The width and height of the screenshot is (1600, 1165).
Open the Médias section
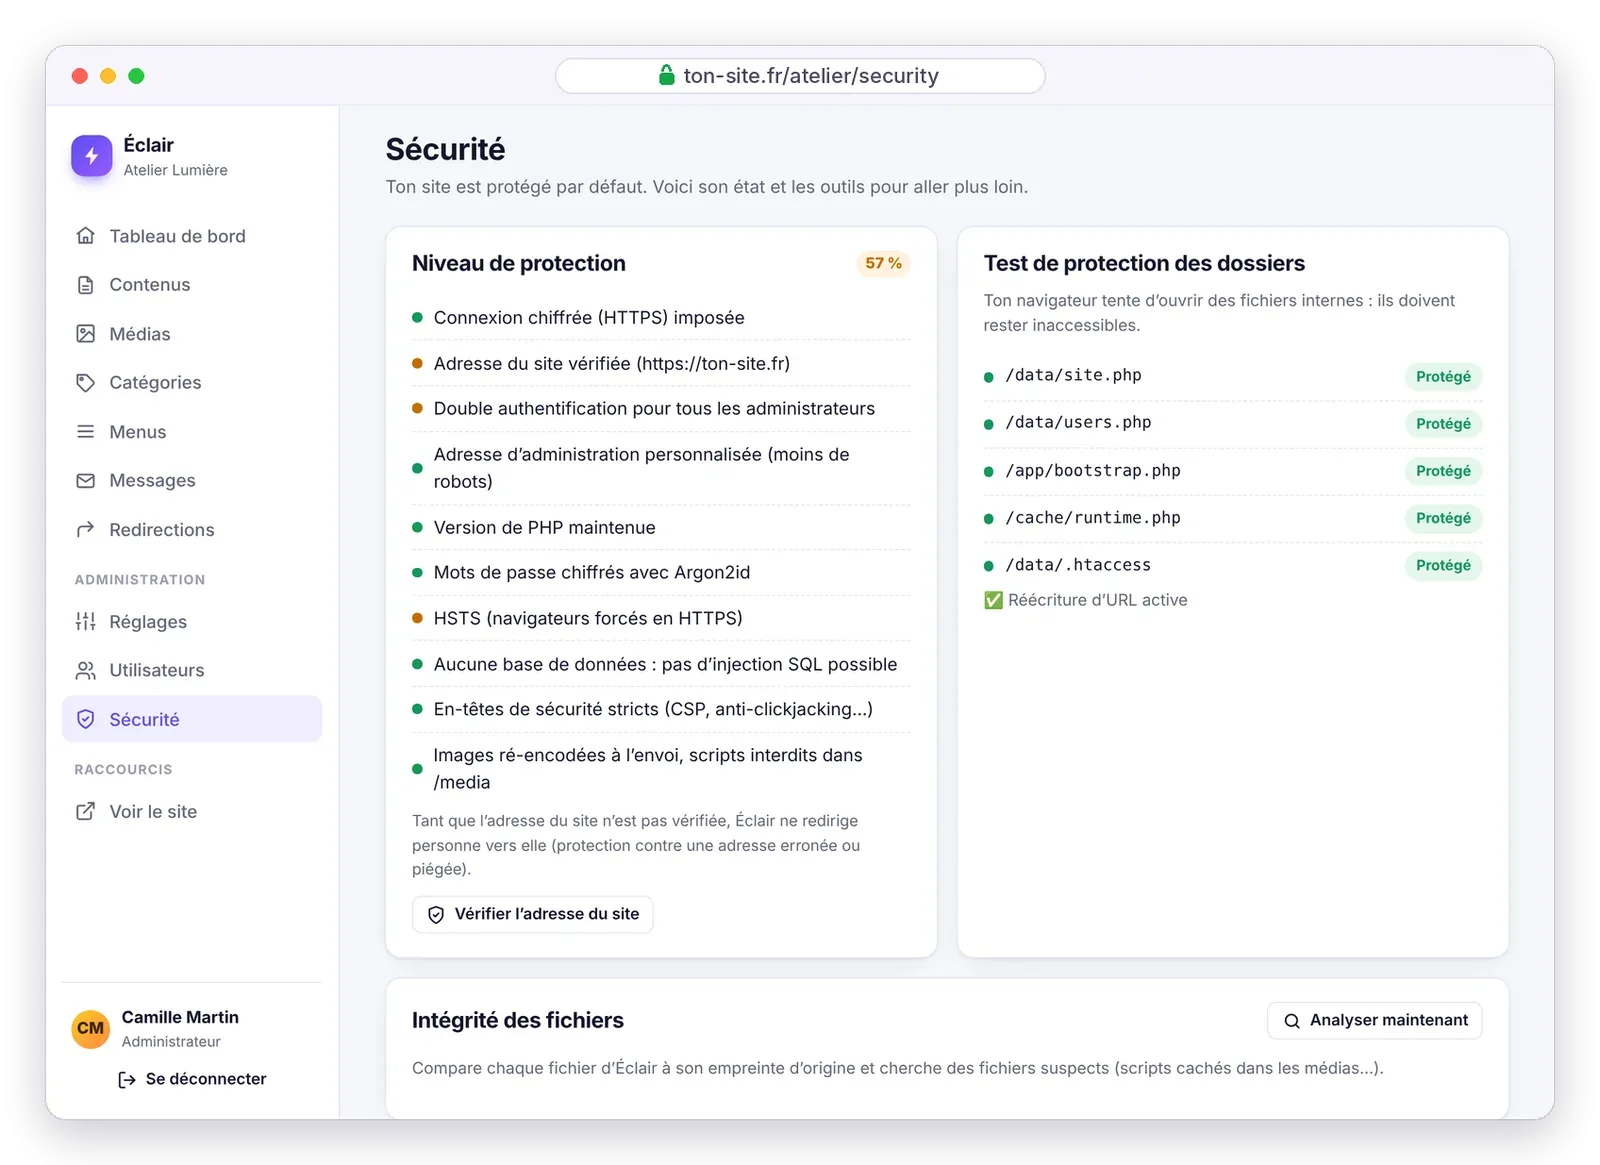click(x=192, y=334)
